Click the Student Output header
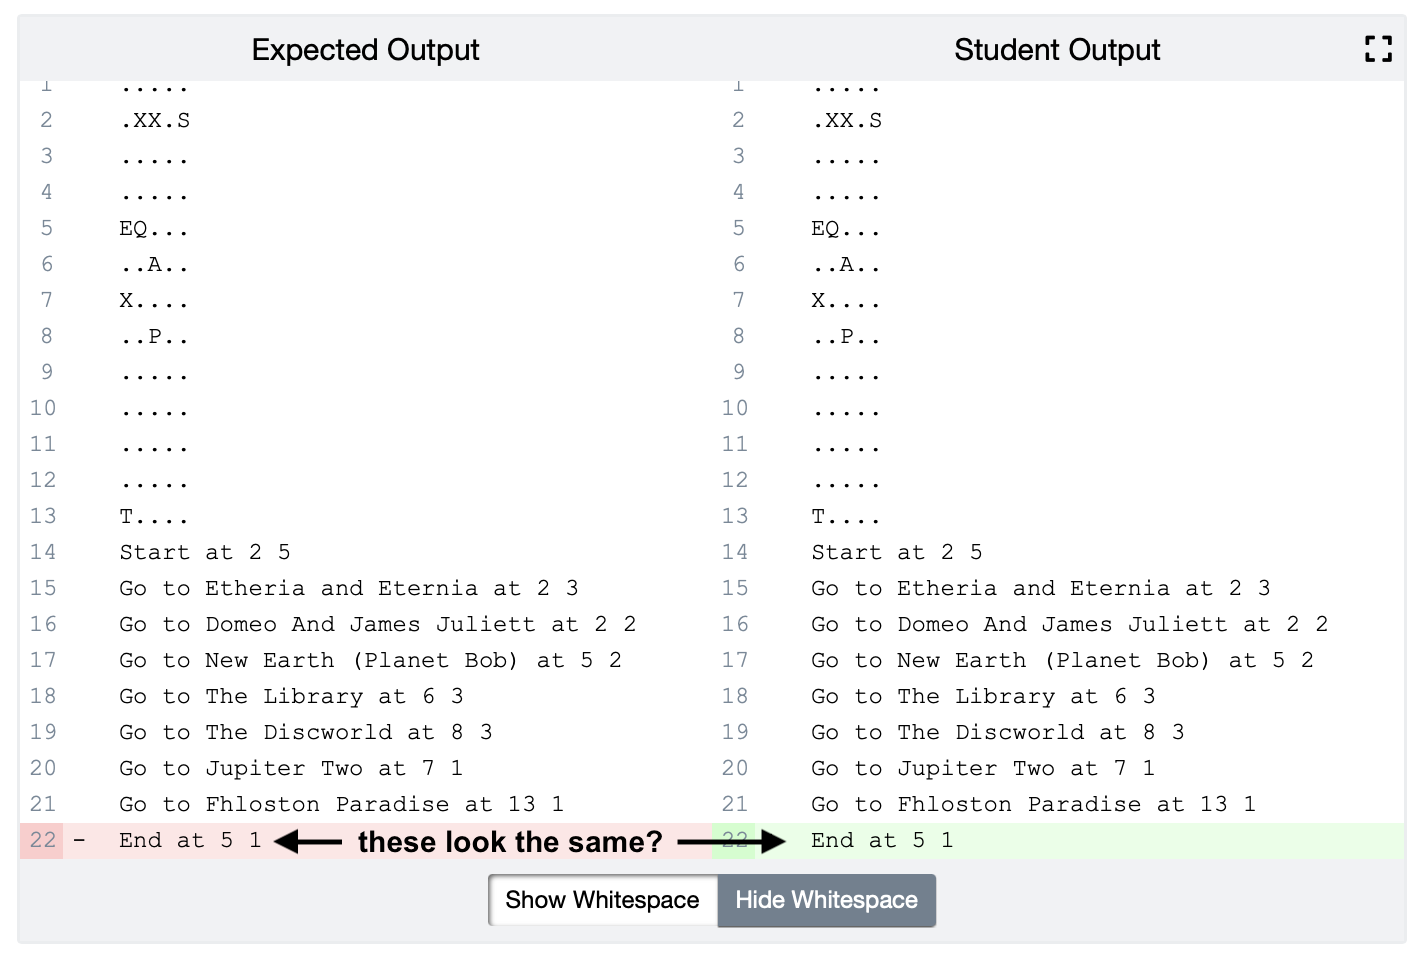The image size is (1416, 954). click(x=1057, y=50)
